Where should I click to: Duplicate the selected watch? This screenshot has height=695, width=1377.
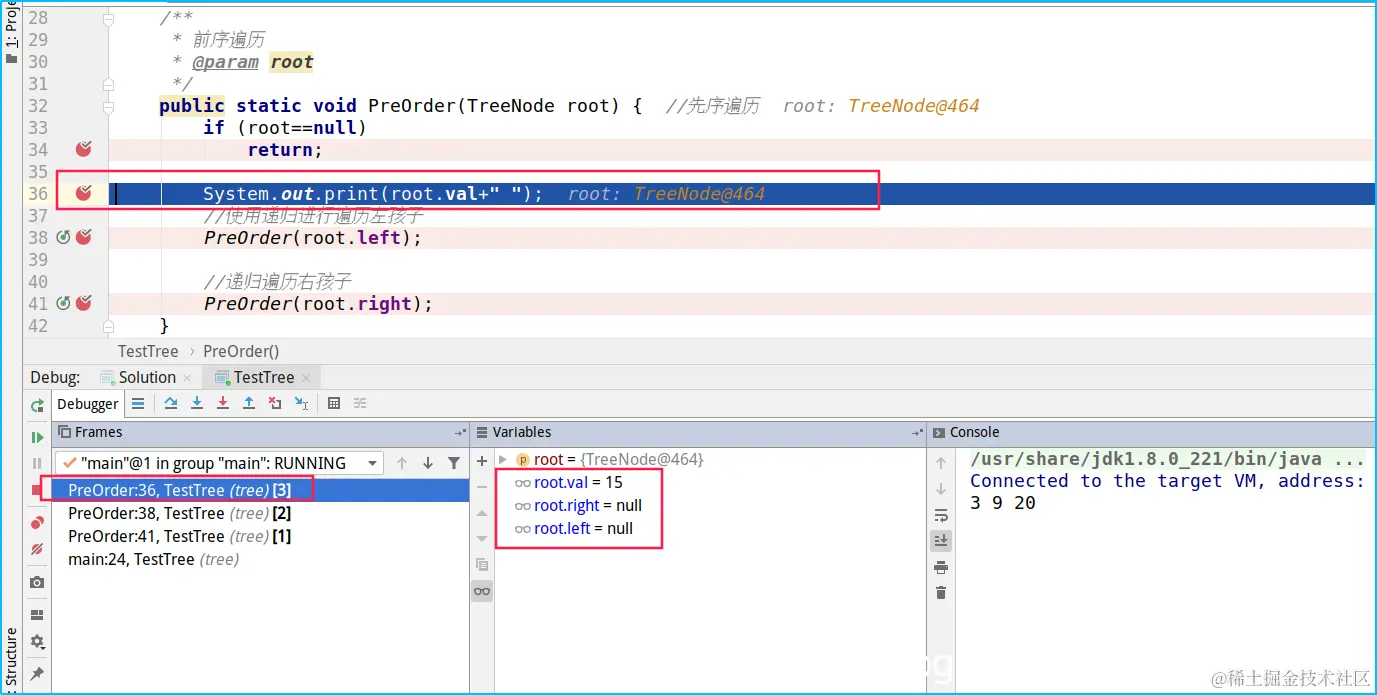[x=482, y=564]
